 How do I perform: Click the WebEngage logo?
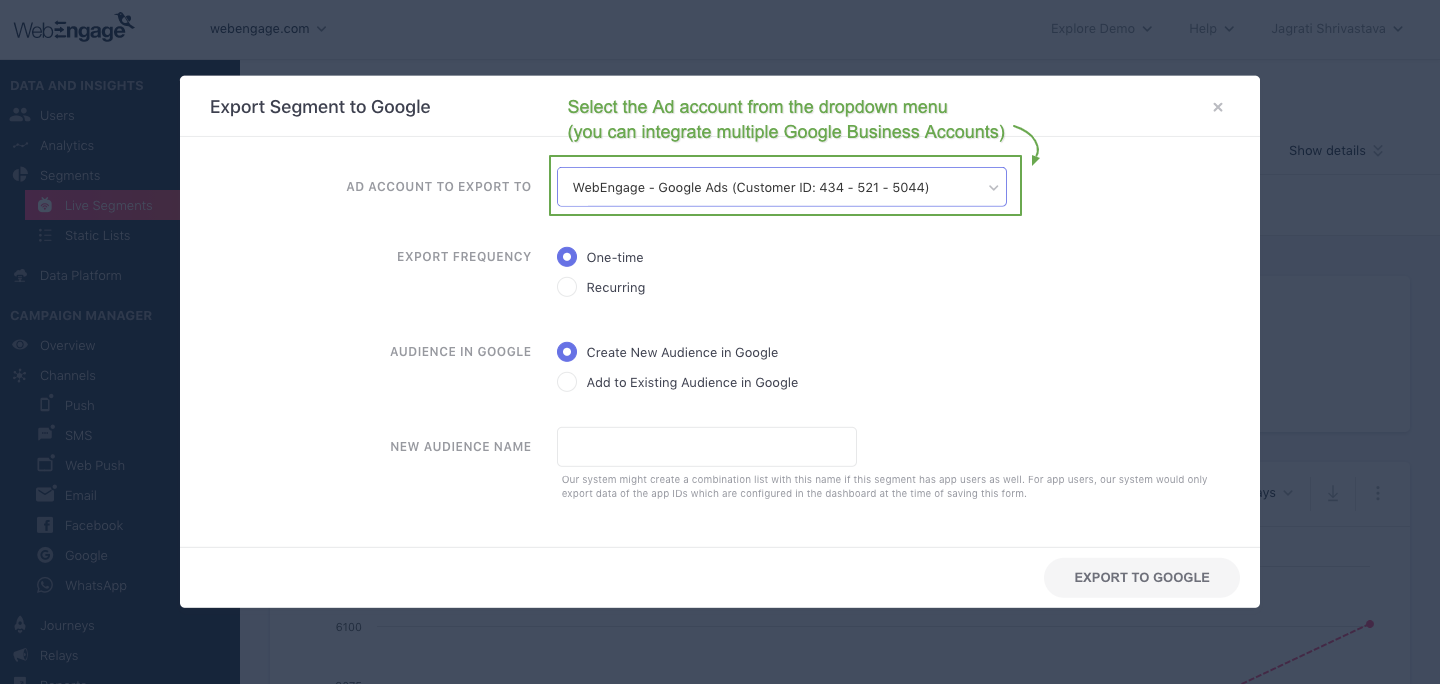pyautogui.click(x=74, y=27)
